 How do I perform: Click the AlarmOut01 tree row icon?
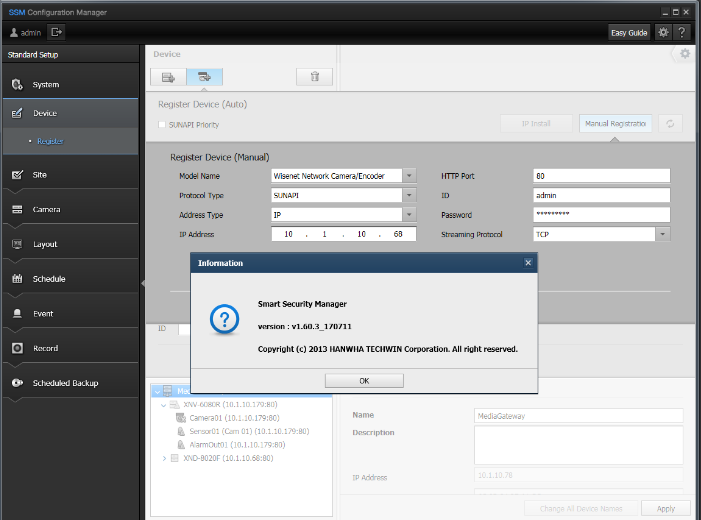click(181, 445)
